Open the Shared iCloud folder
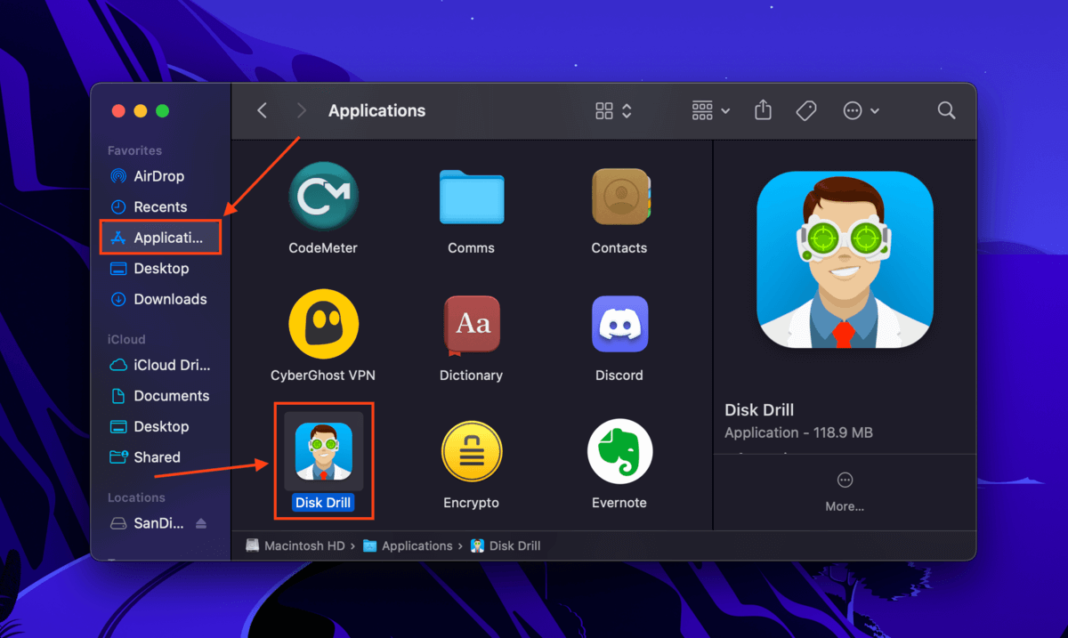 [x=155, y=457]
